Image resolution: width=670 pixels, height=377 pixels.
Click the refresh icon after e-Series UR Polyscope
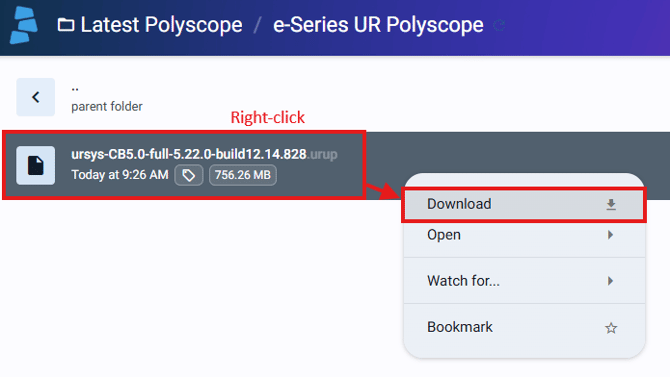pyautogui.click(x=499, y=26)
